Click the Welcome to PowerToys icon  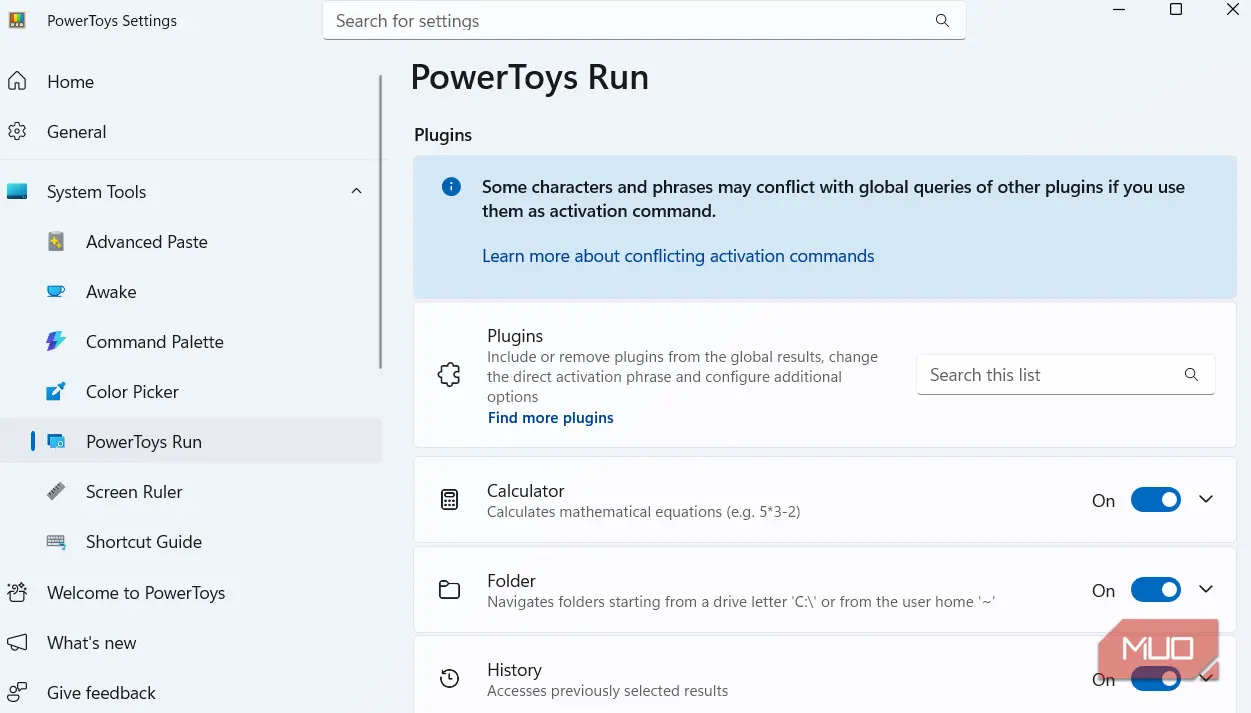(x=17, y=593)
